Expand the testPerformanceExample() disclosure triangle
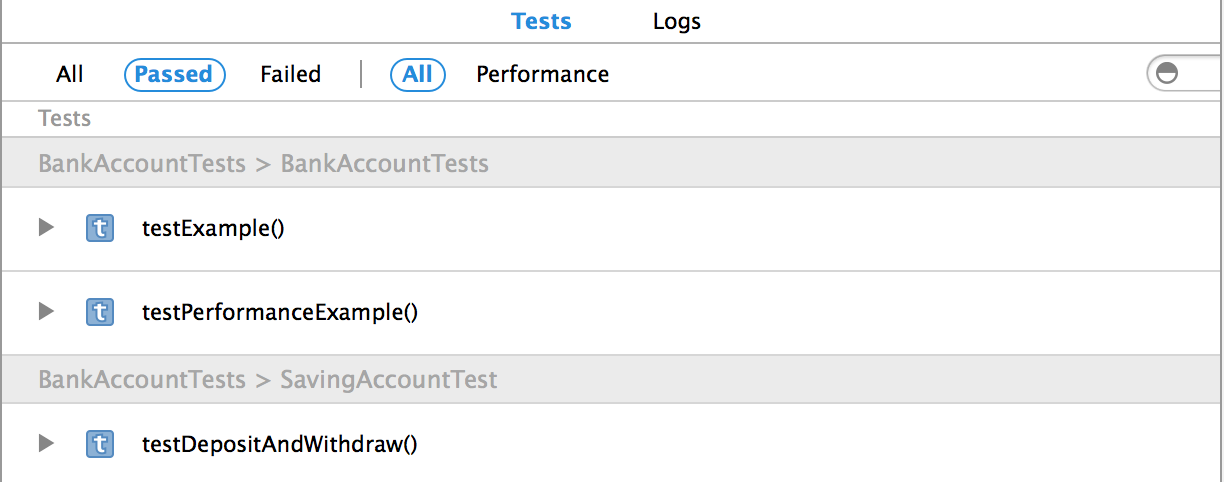 [x=45, y=312]
